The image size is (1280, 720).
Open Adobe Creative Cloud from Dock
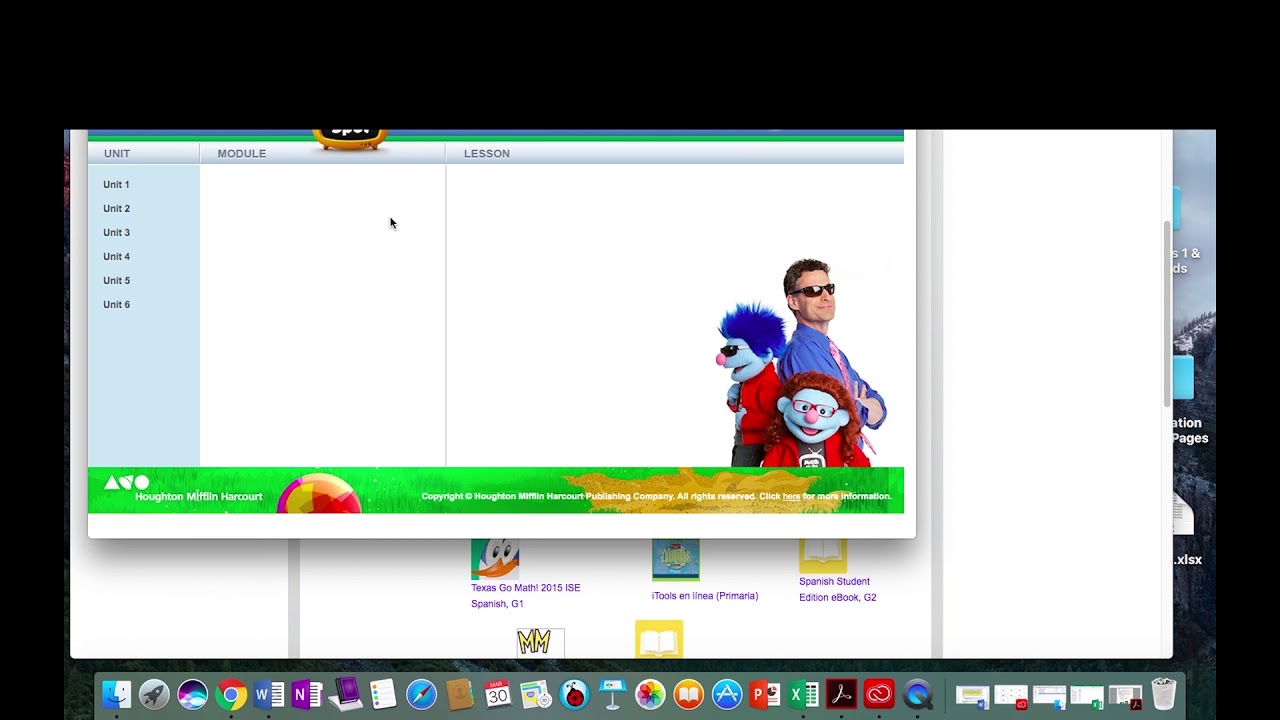click(879, 694)
